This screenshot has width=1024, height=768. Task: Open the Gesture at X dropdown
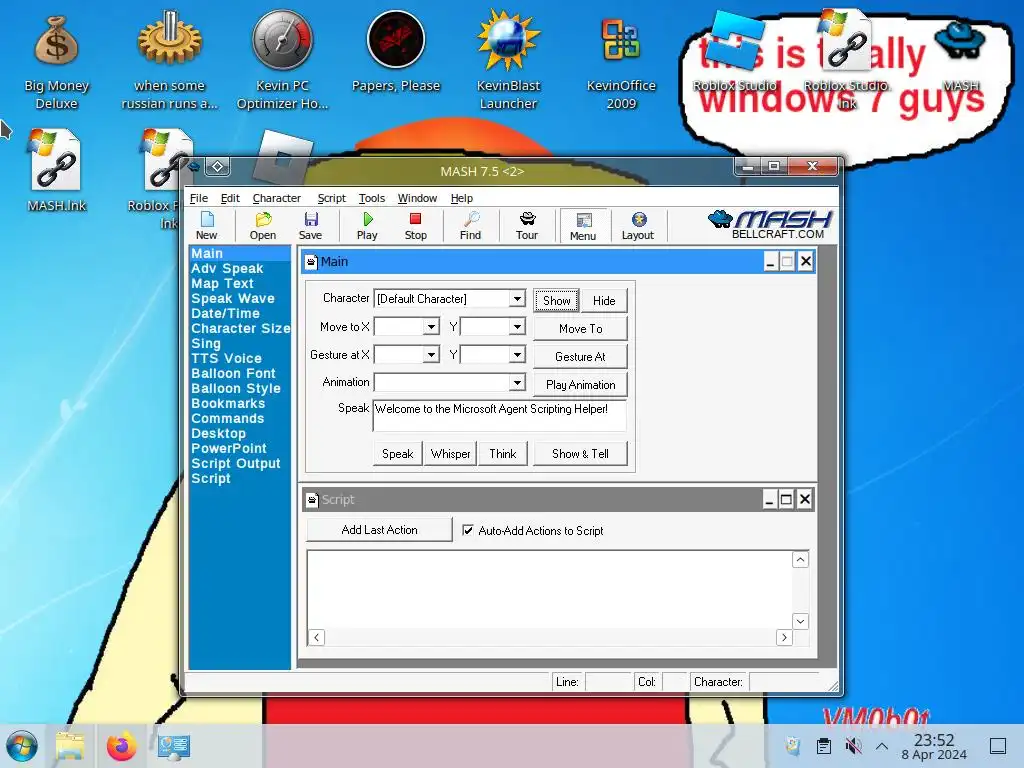(x=431, y=355)
